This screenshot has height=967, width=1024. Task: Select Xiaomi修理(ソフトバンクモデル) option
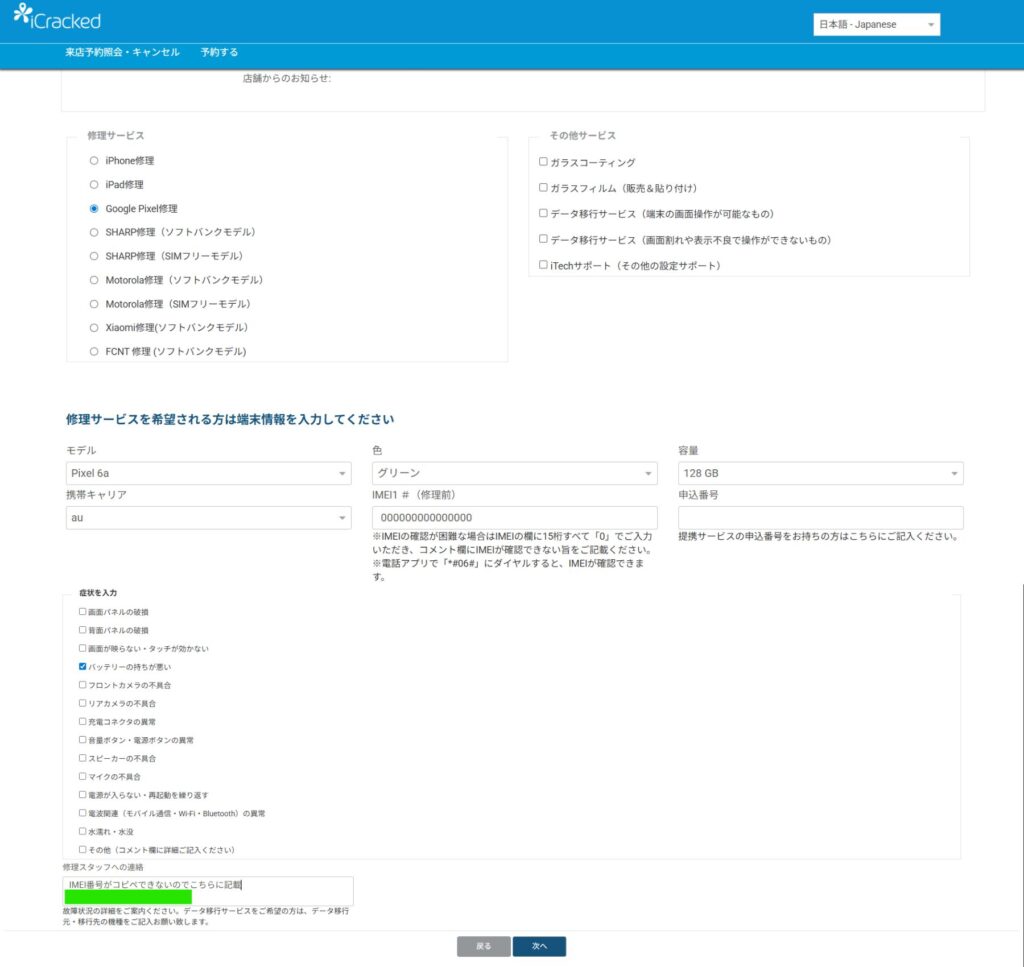coord(94,328)
